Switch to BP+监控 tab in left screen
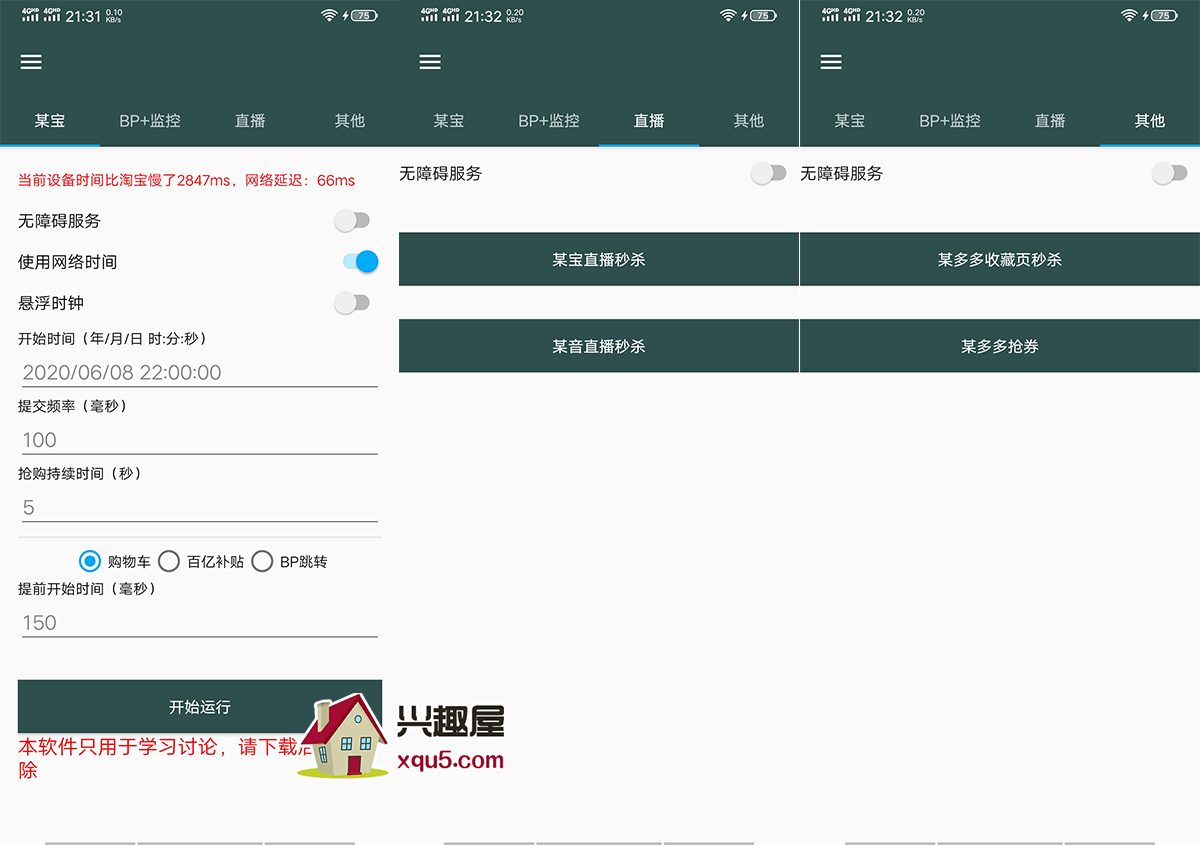The image size is (1200, 845). 150,121
